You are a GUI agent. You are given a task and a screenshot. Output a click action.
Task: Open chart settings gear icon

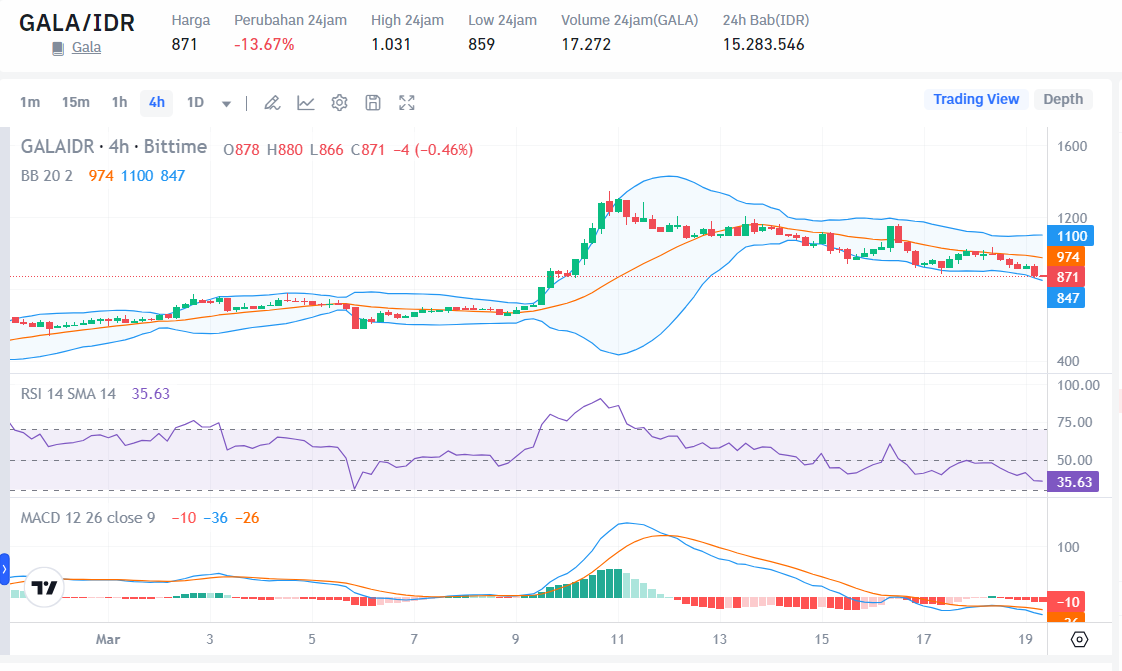point(339,102)
